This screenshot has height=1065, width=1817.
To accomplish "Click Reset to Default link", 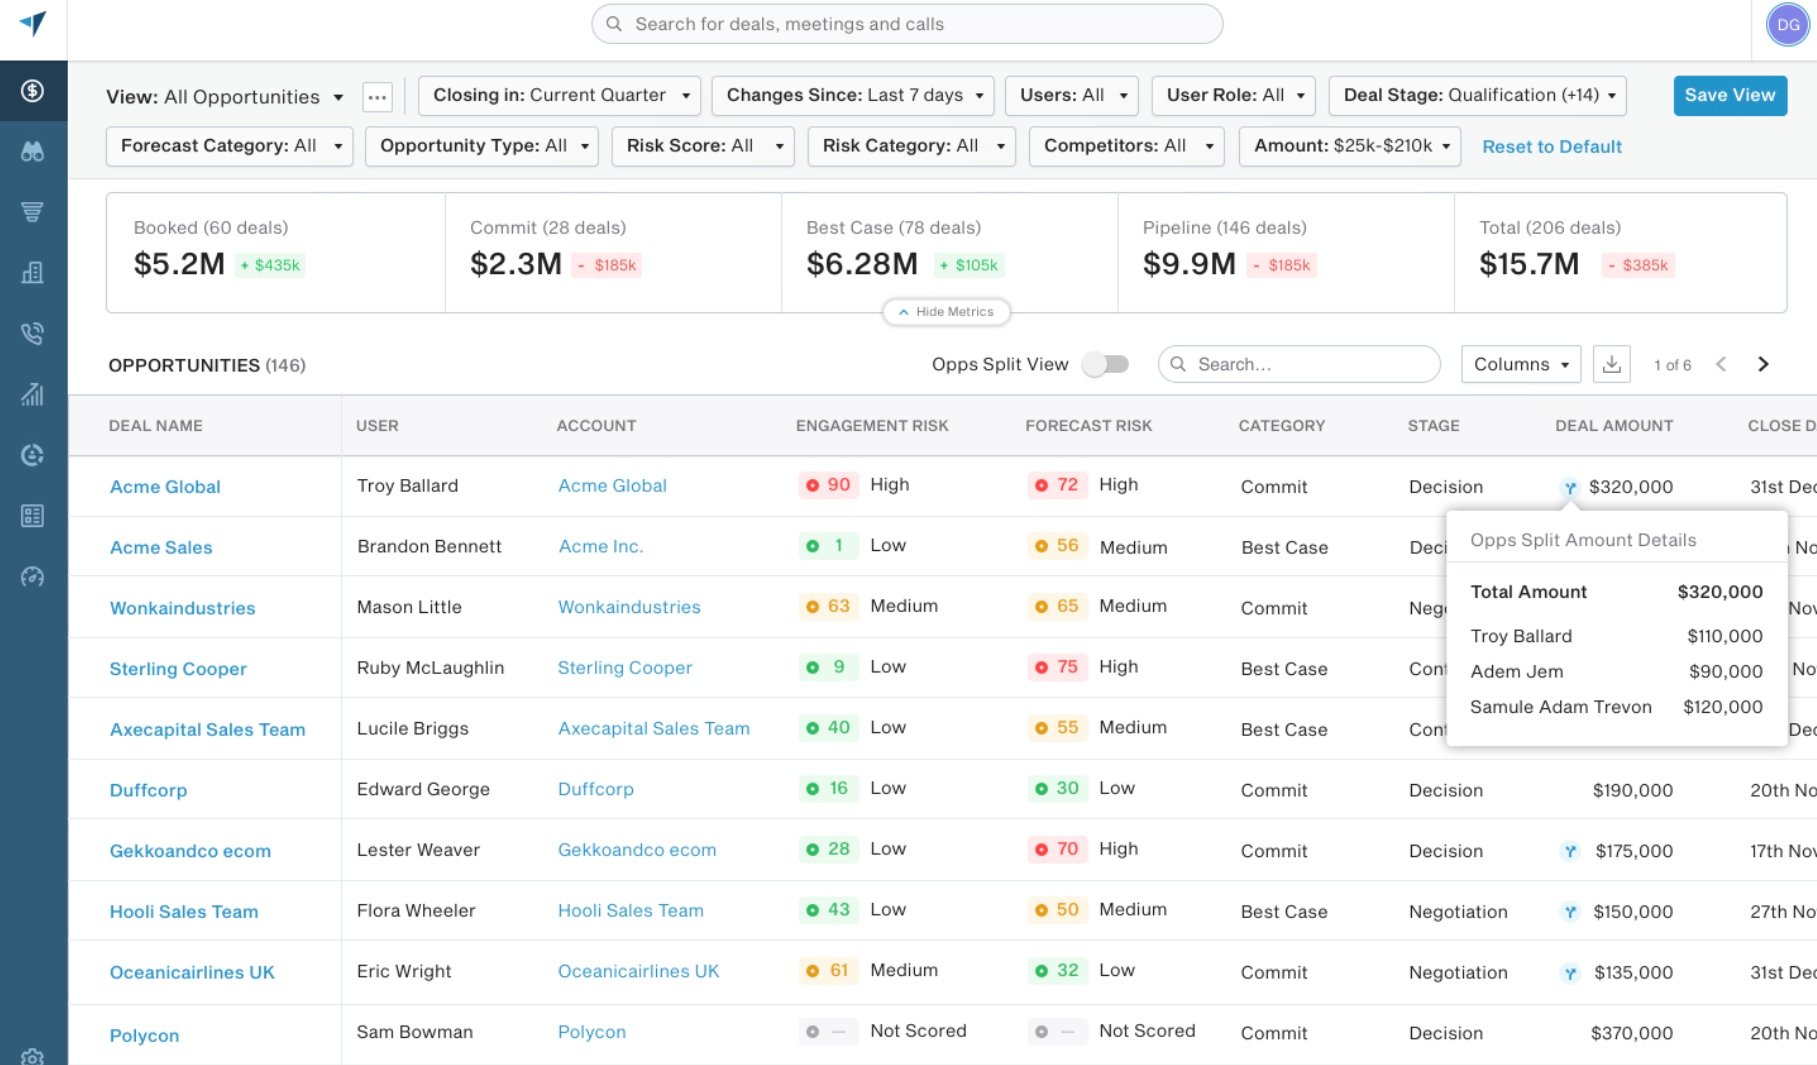I will [x=1552, y=147].
